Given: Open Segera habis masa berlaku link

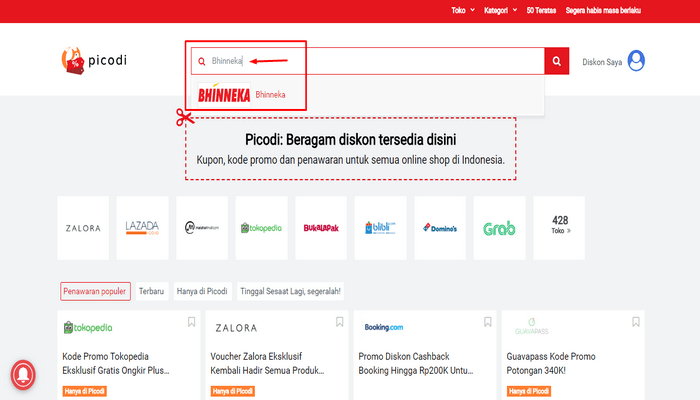Looking at the screenshot, I should 603,10.
